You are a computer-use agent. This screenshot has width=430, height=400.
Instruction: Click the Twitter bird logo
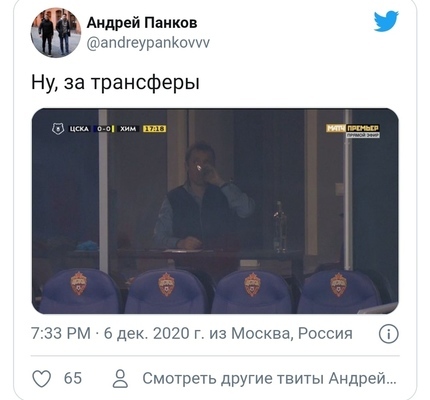tap(386, 21)
